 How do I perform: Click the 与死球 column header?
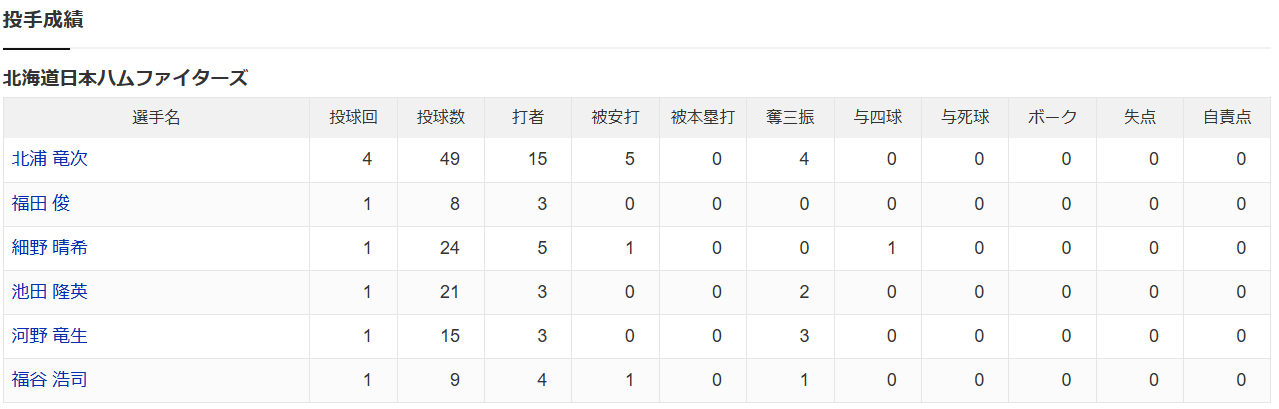tap(965, 117)
